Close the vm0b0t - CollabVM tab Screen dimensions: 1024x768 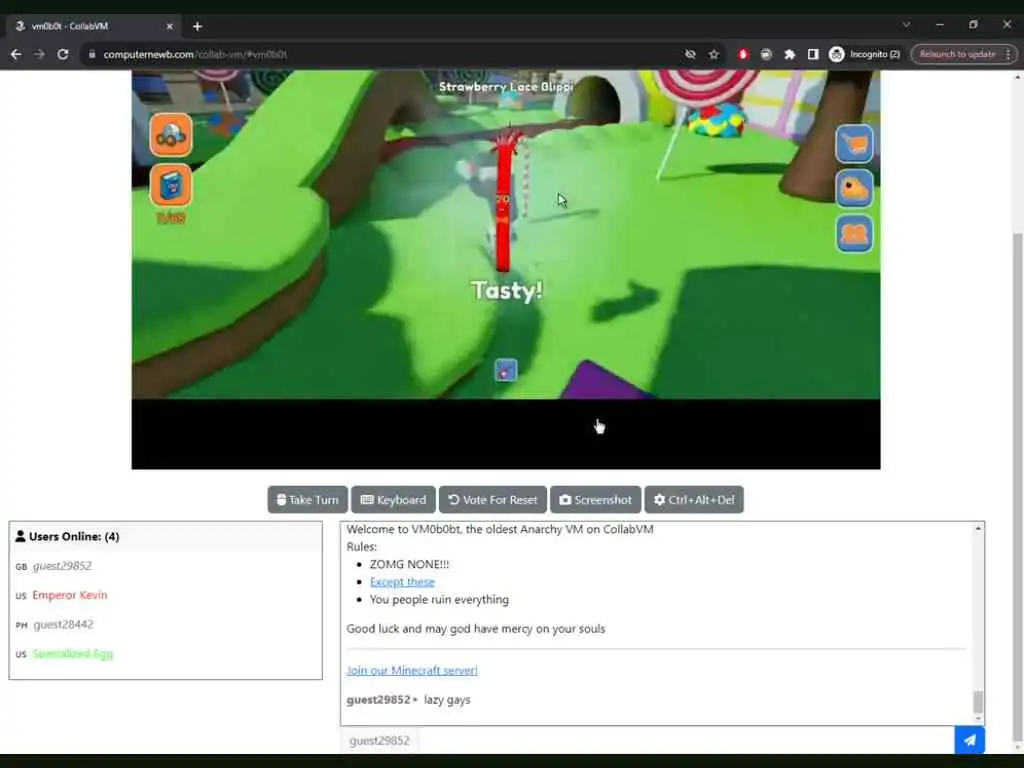170,26
